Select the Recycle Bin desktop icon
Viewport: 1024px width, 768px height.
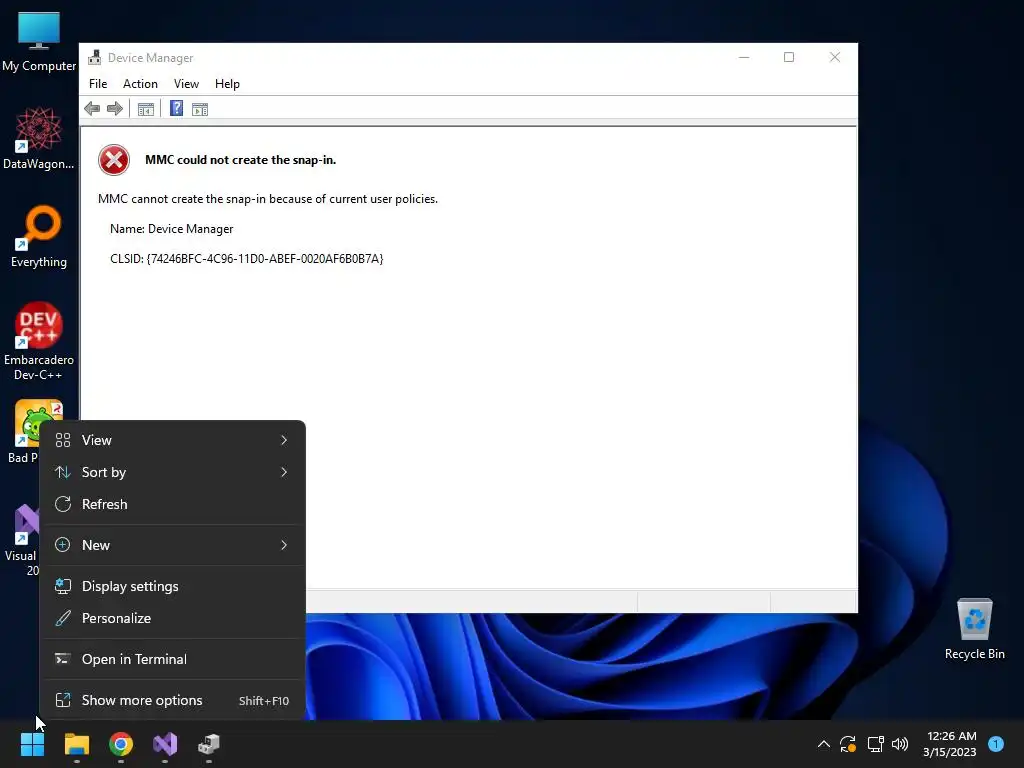974,629
